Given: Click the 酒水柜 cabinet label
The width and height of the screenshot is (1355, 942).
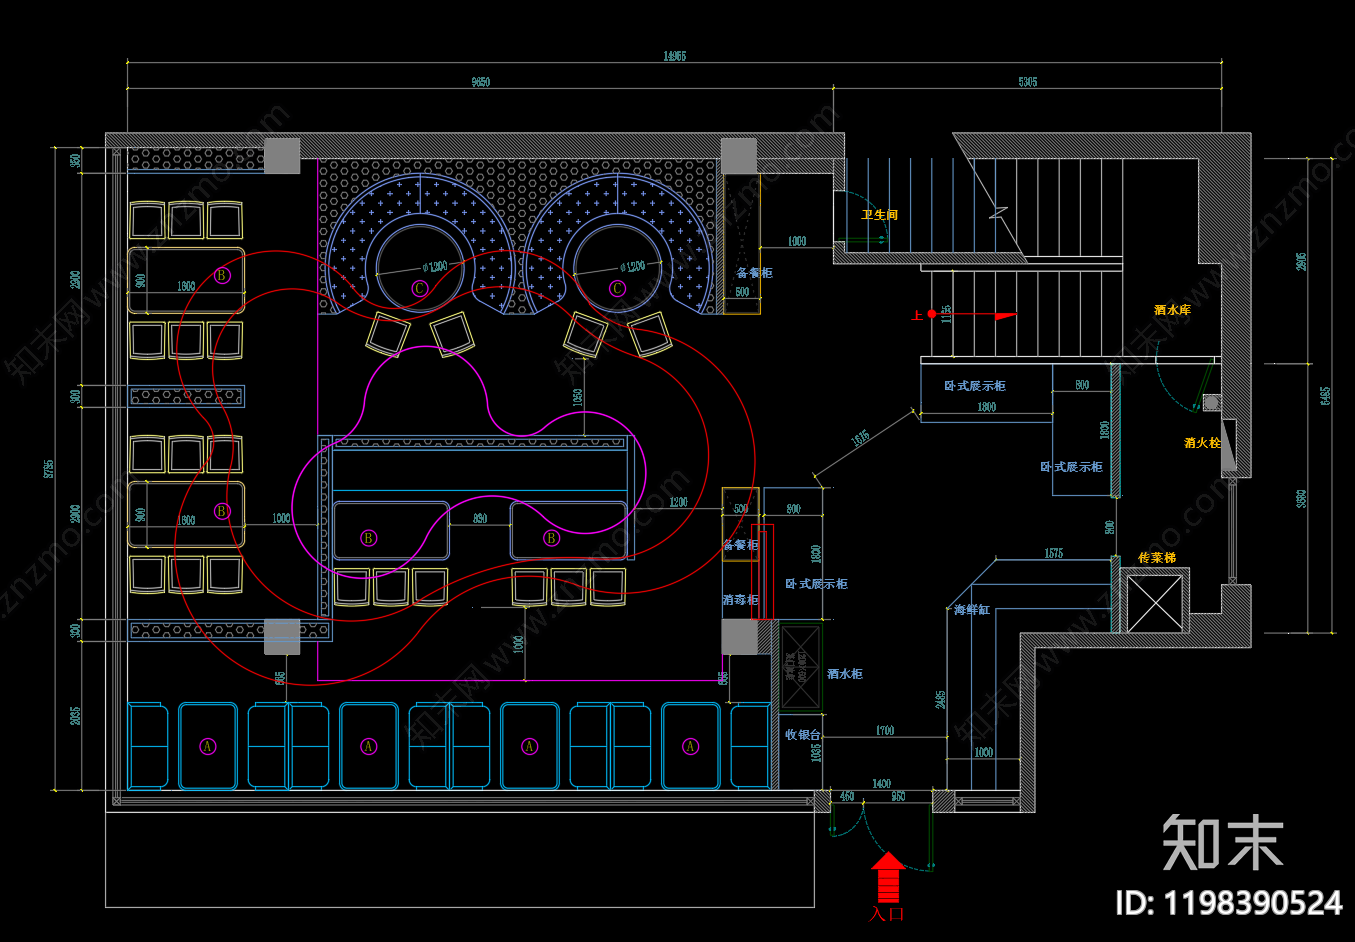Looking at the screenshot, I should [845, 674].
